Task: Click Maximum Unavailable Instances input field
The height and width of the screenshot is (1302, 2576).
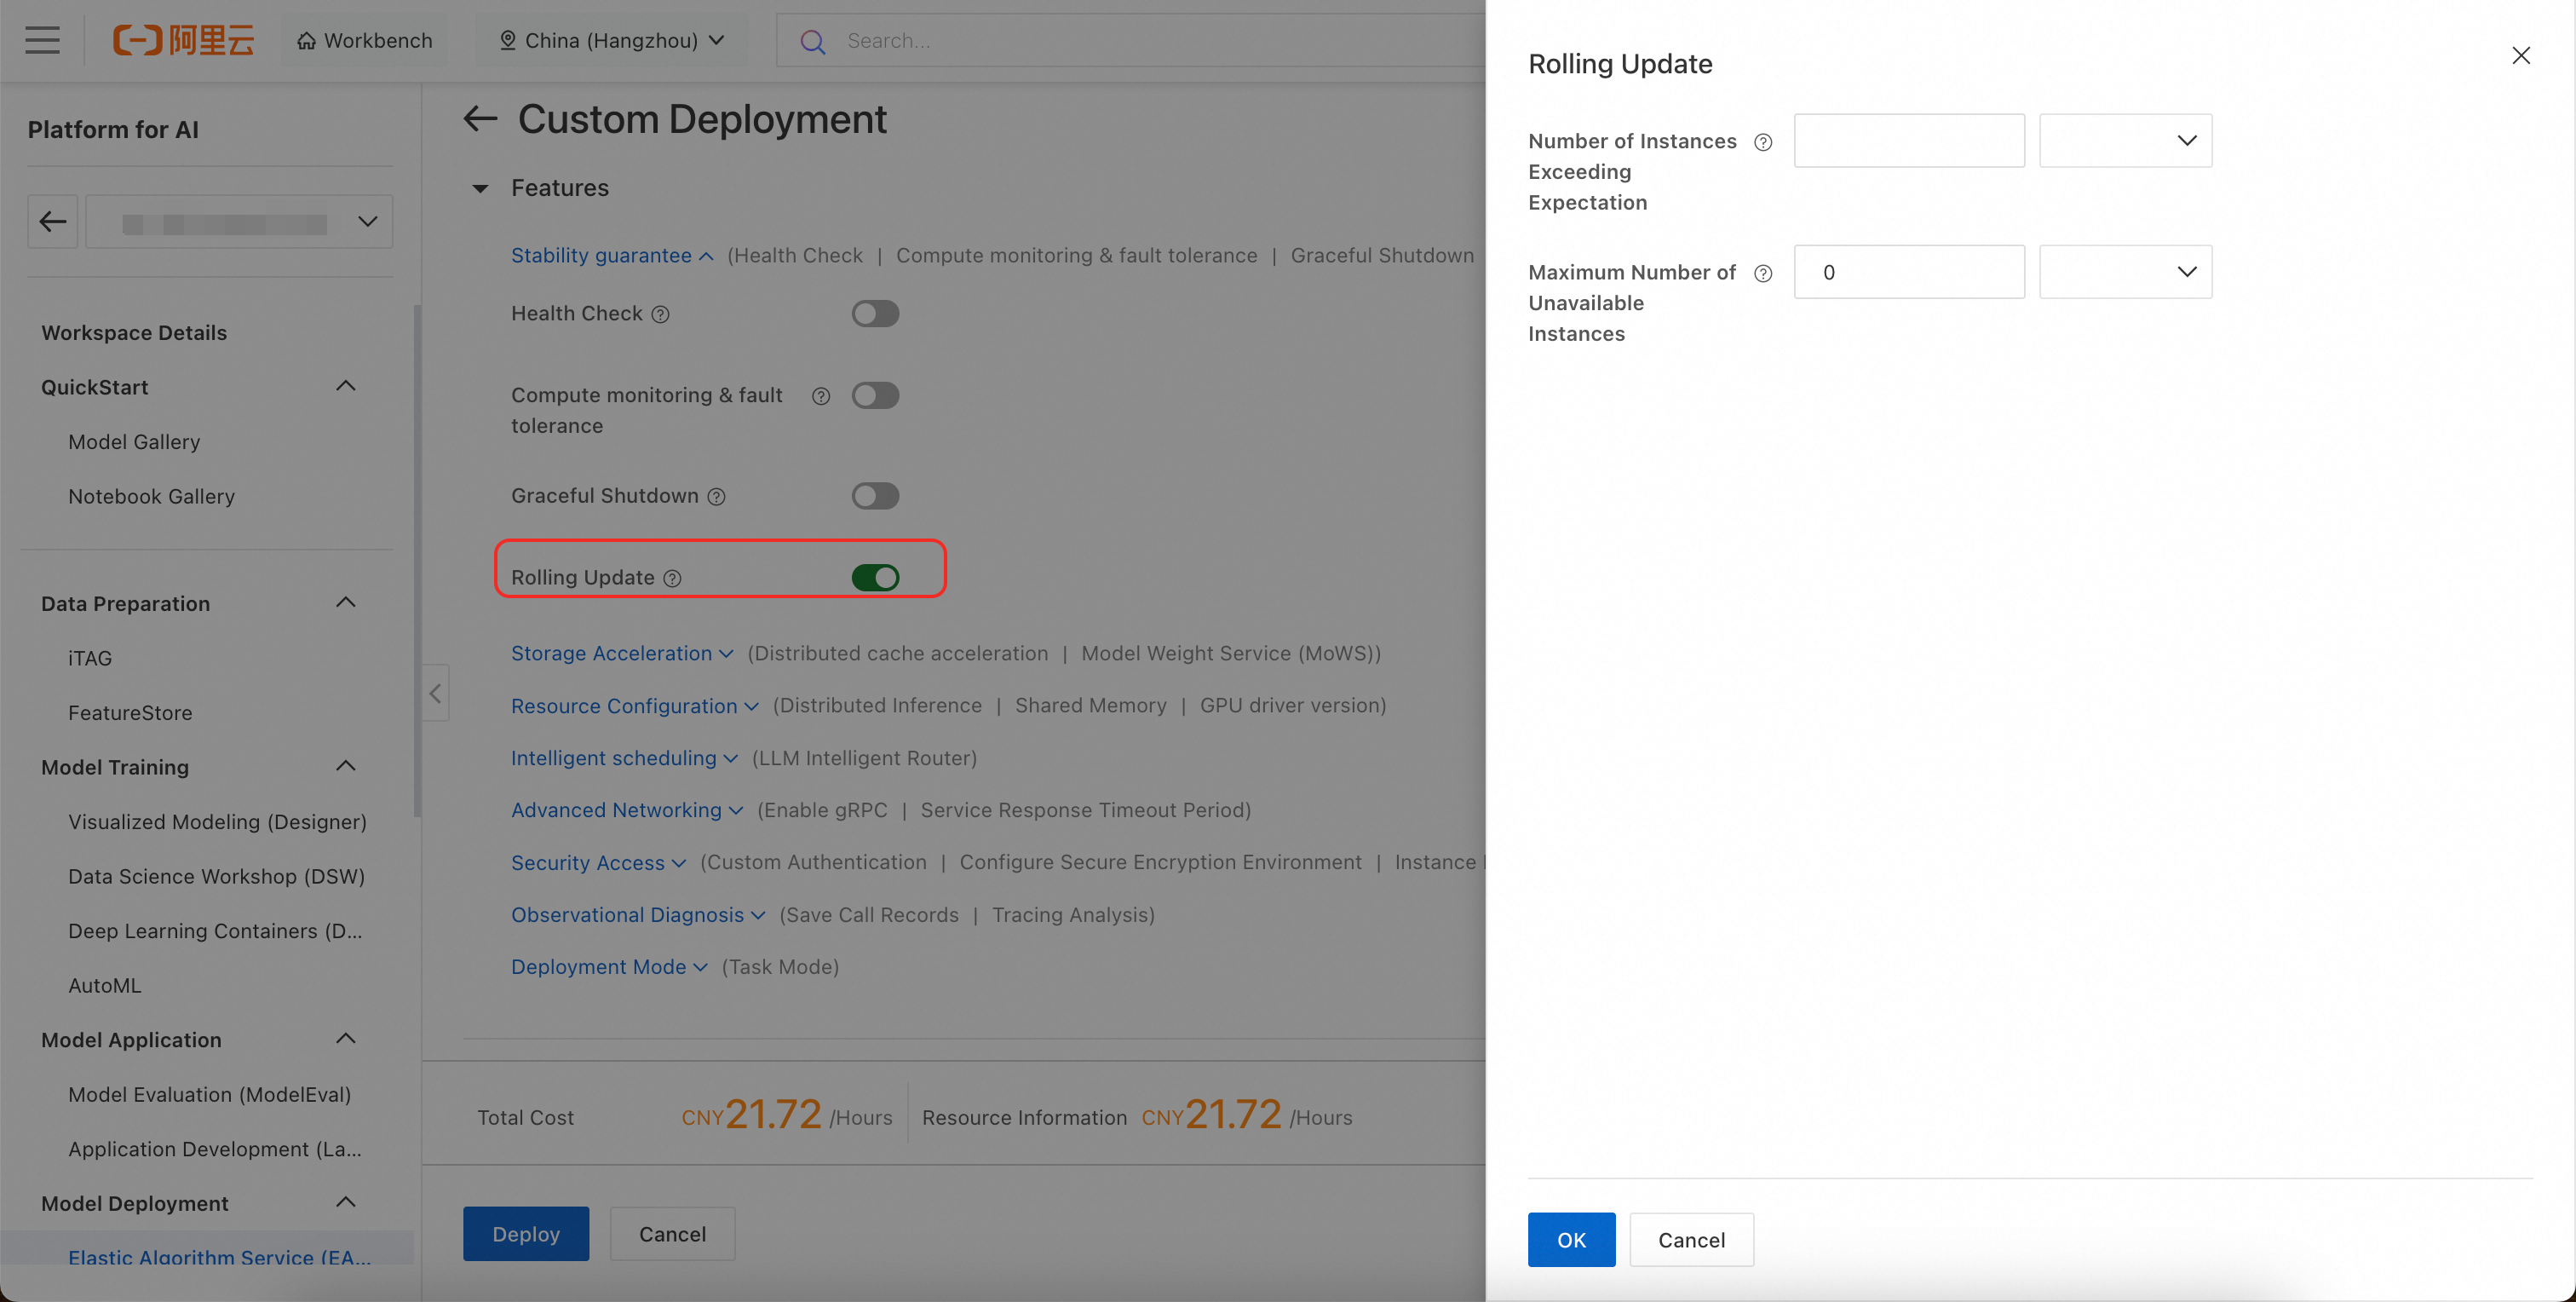Action: [1908, 272]
